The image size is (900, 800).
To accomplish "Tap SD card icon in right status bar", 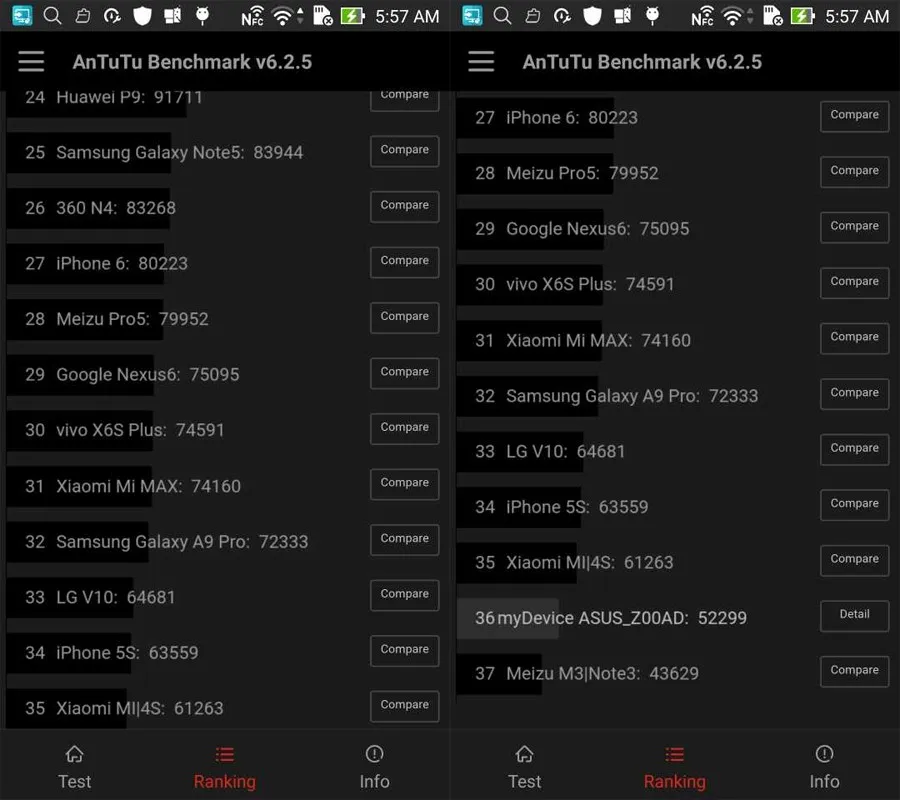I will 773,15.
